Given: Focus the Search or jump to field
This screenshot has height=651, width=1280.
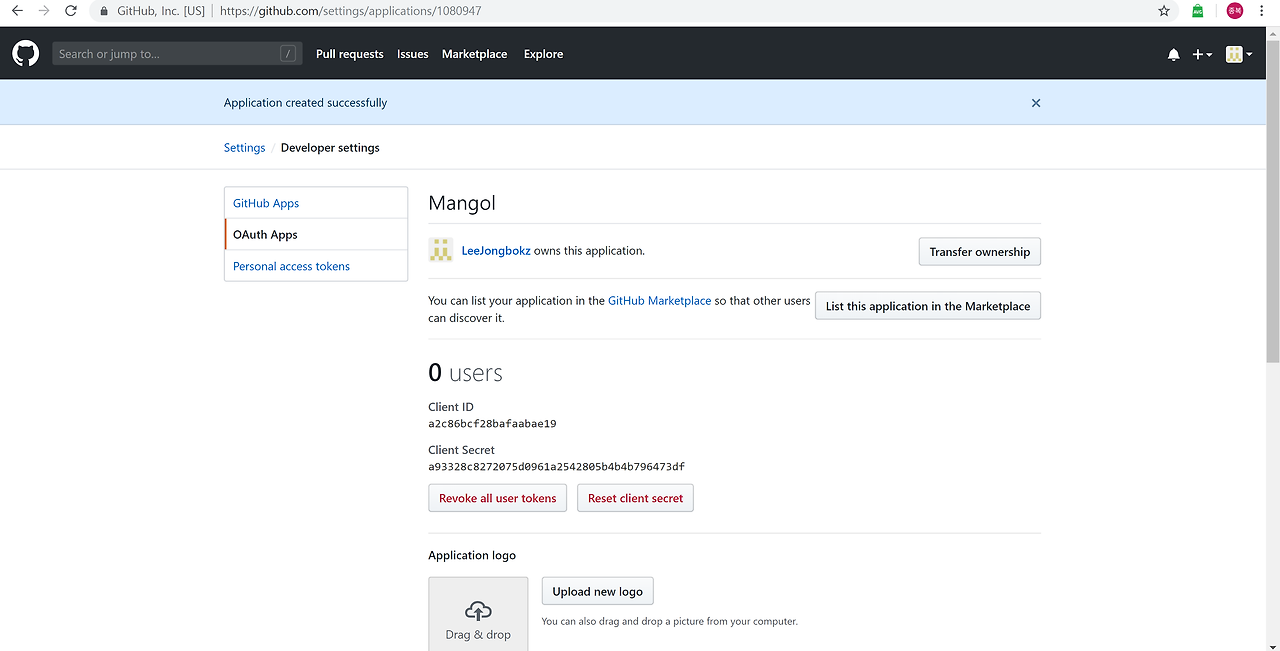Looking at the screenshot, I should click(177, 54).
